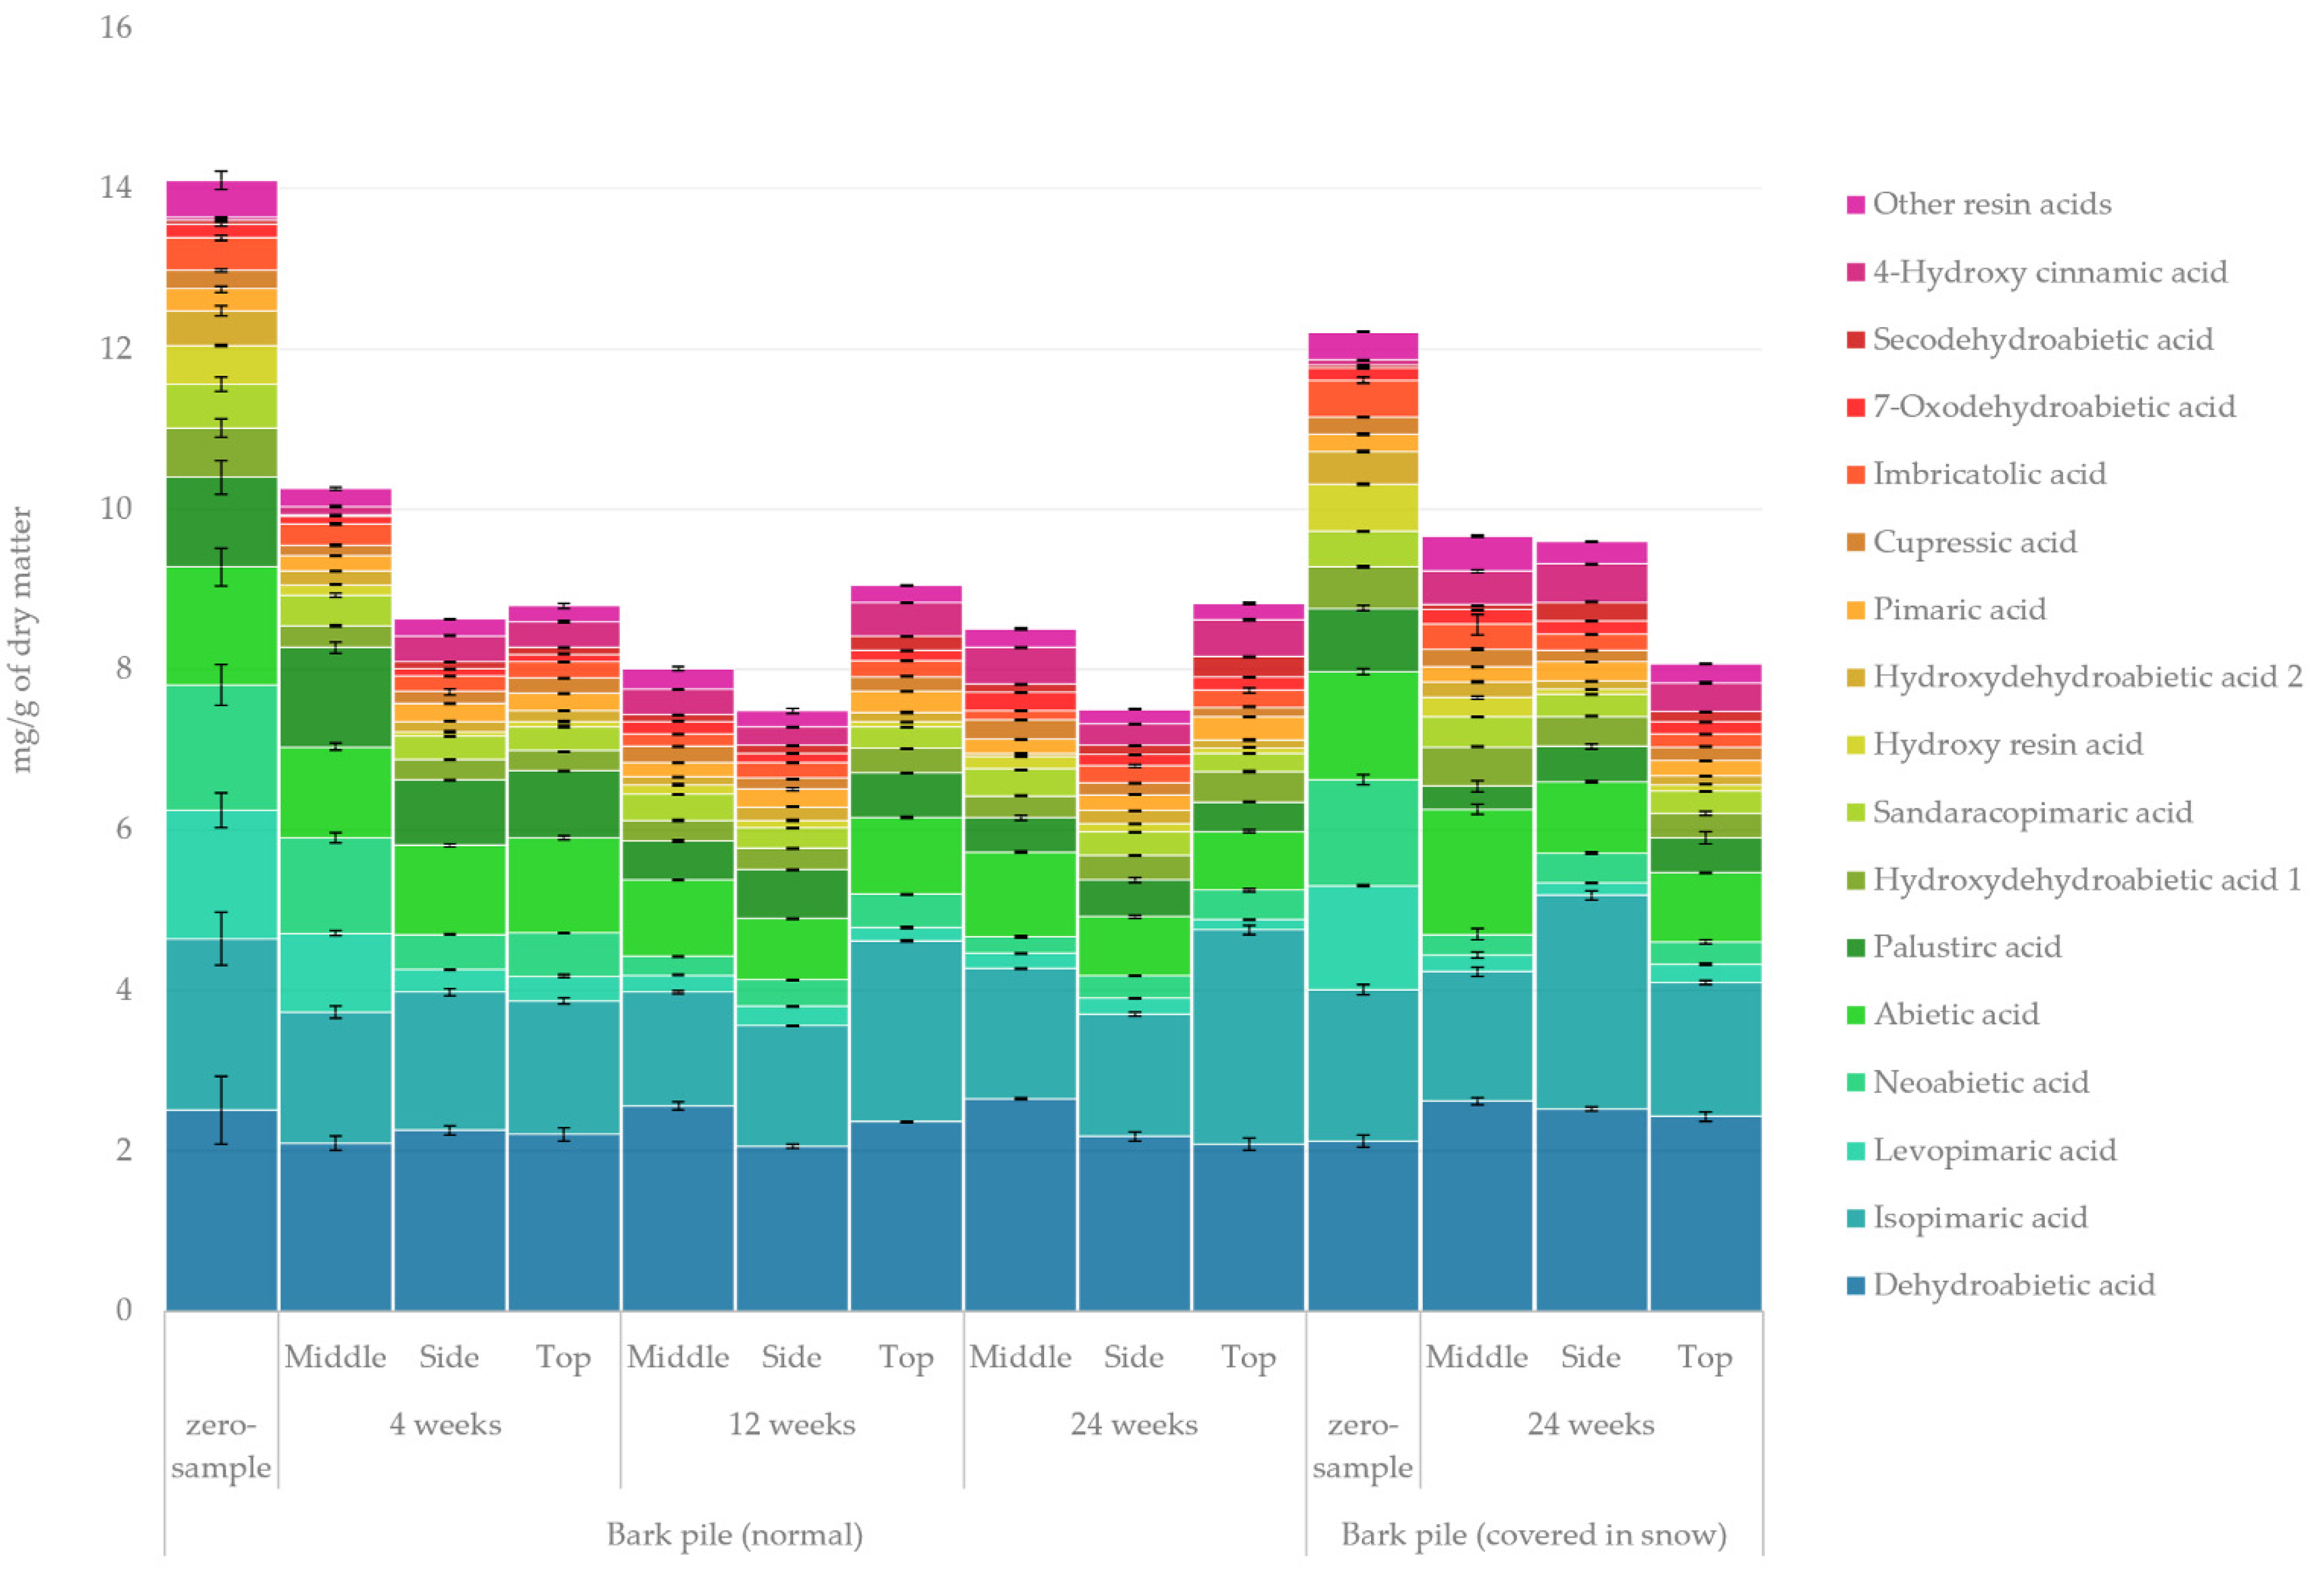Click the Levopimaric acid legend swatch

1855,1151
